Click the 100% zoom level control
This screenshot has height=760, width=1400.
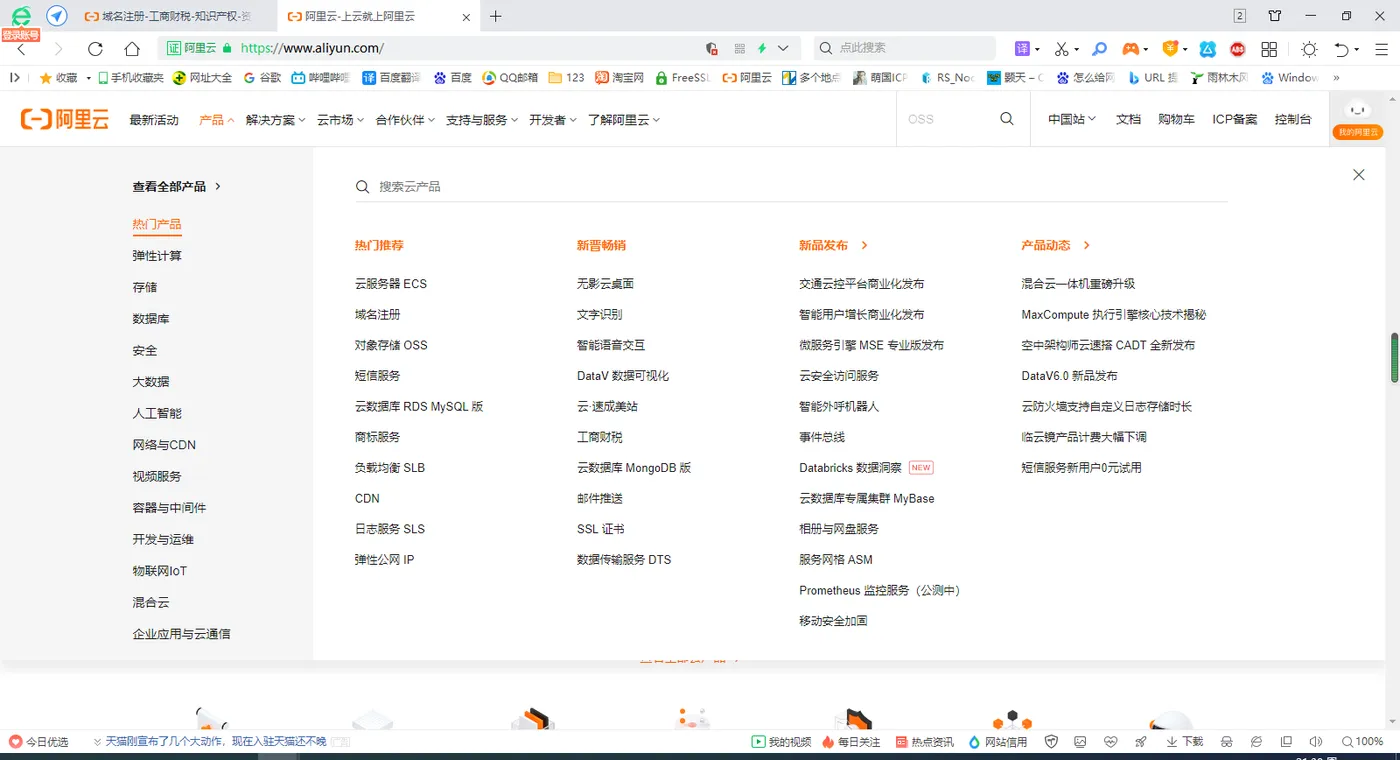(x=1362, y=742)
